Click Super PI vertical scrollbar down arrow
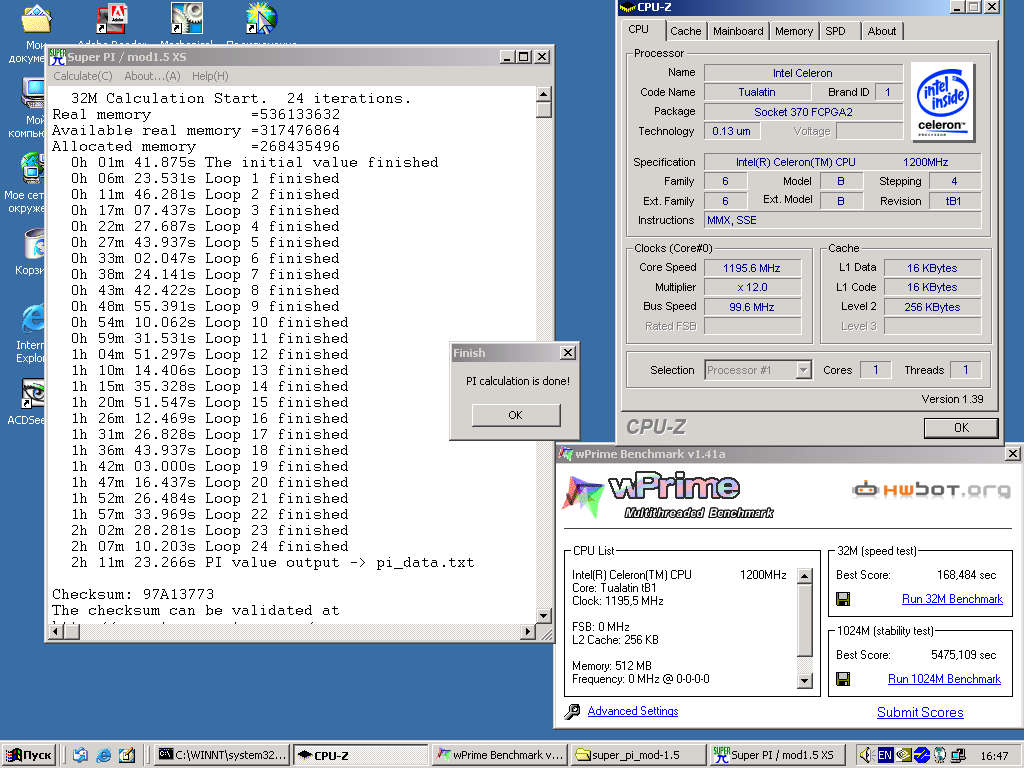Viewport: 1024px width, 768px height. point(544,615)
